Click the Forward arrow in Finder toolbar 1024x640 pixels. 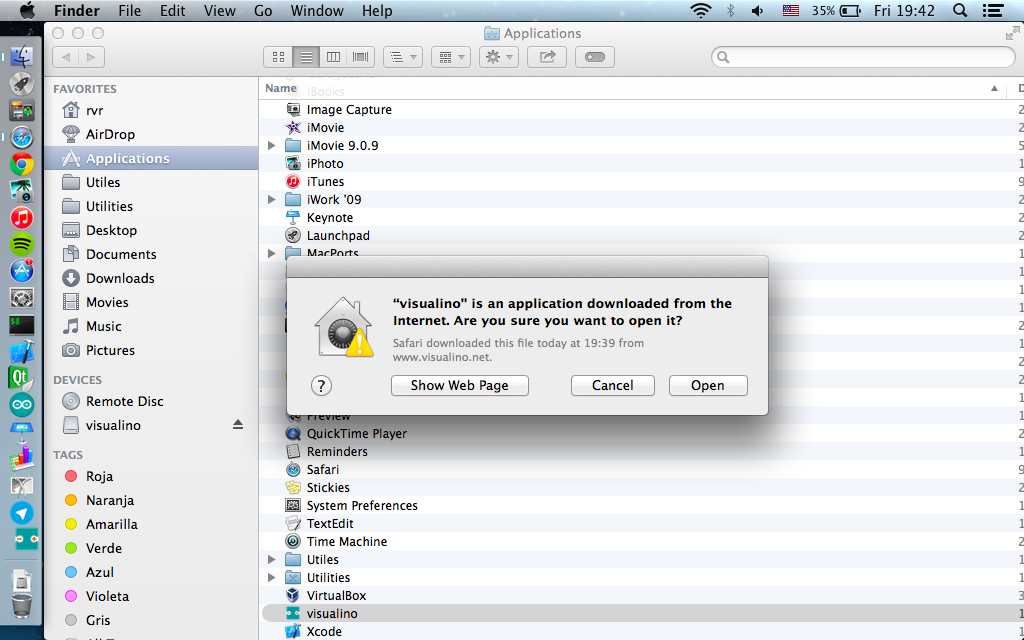coord(91,57)
